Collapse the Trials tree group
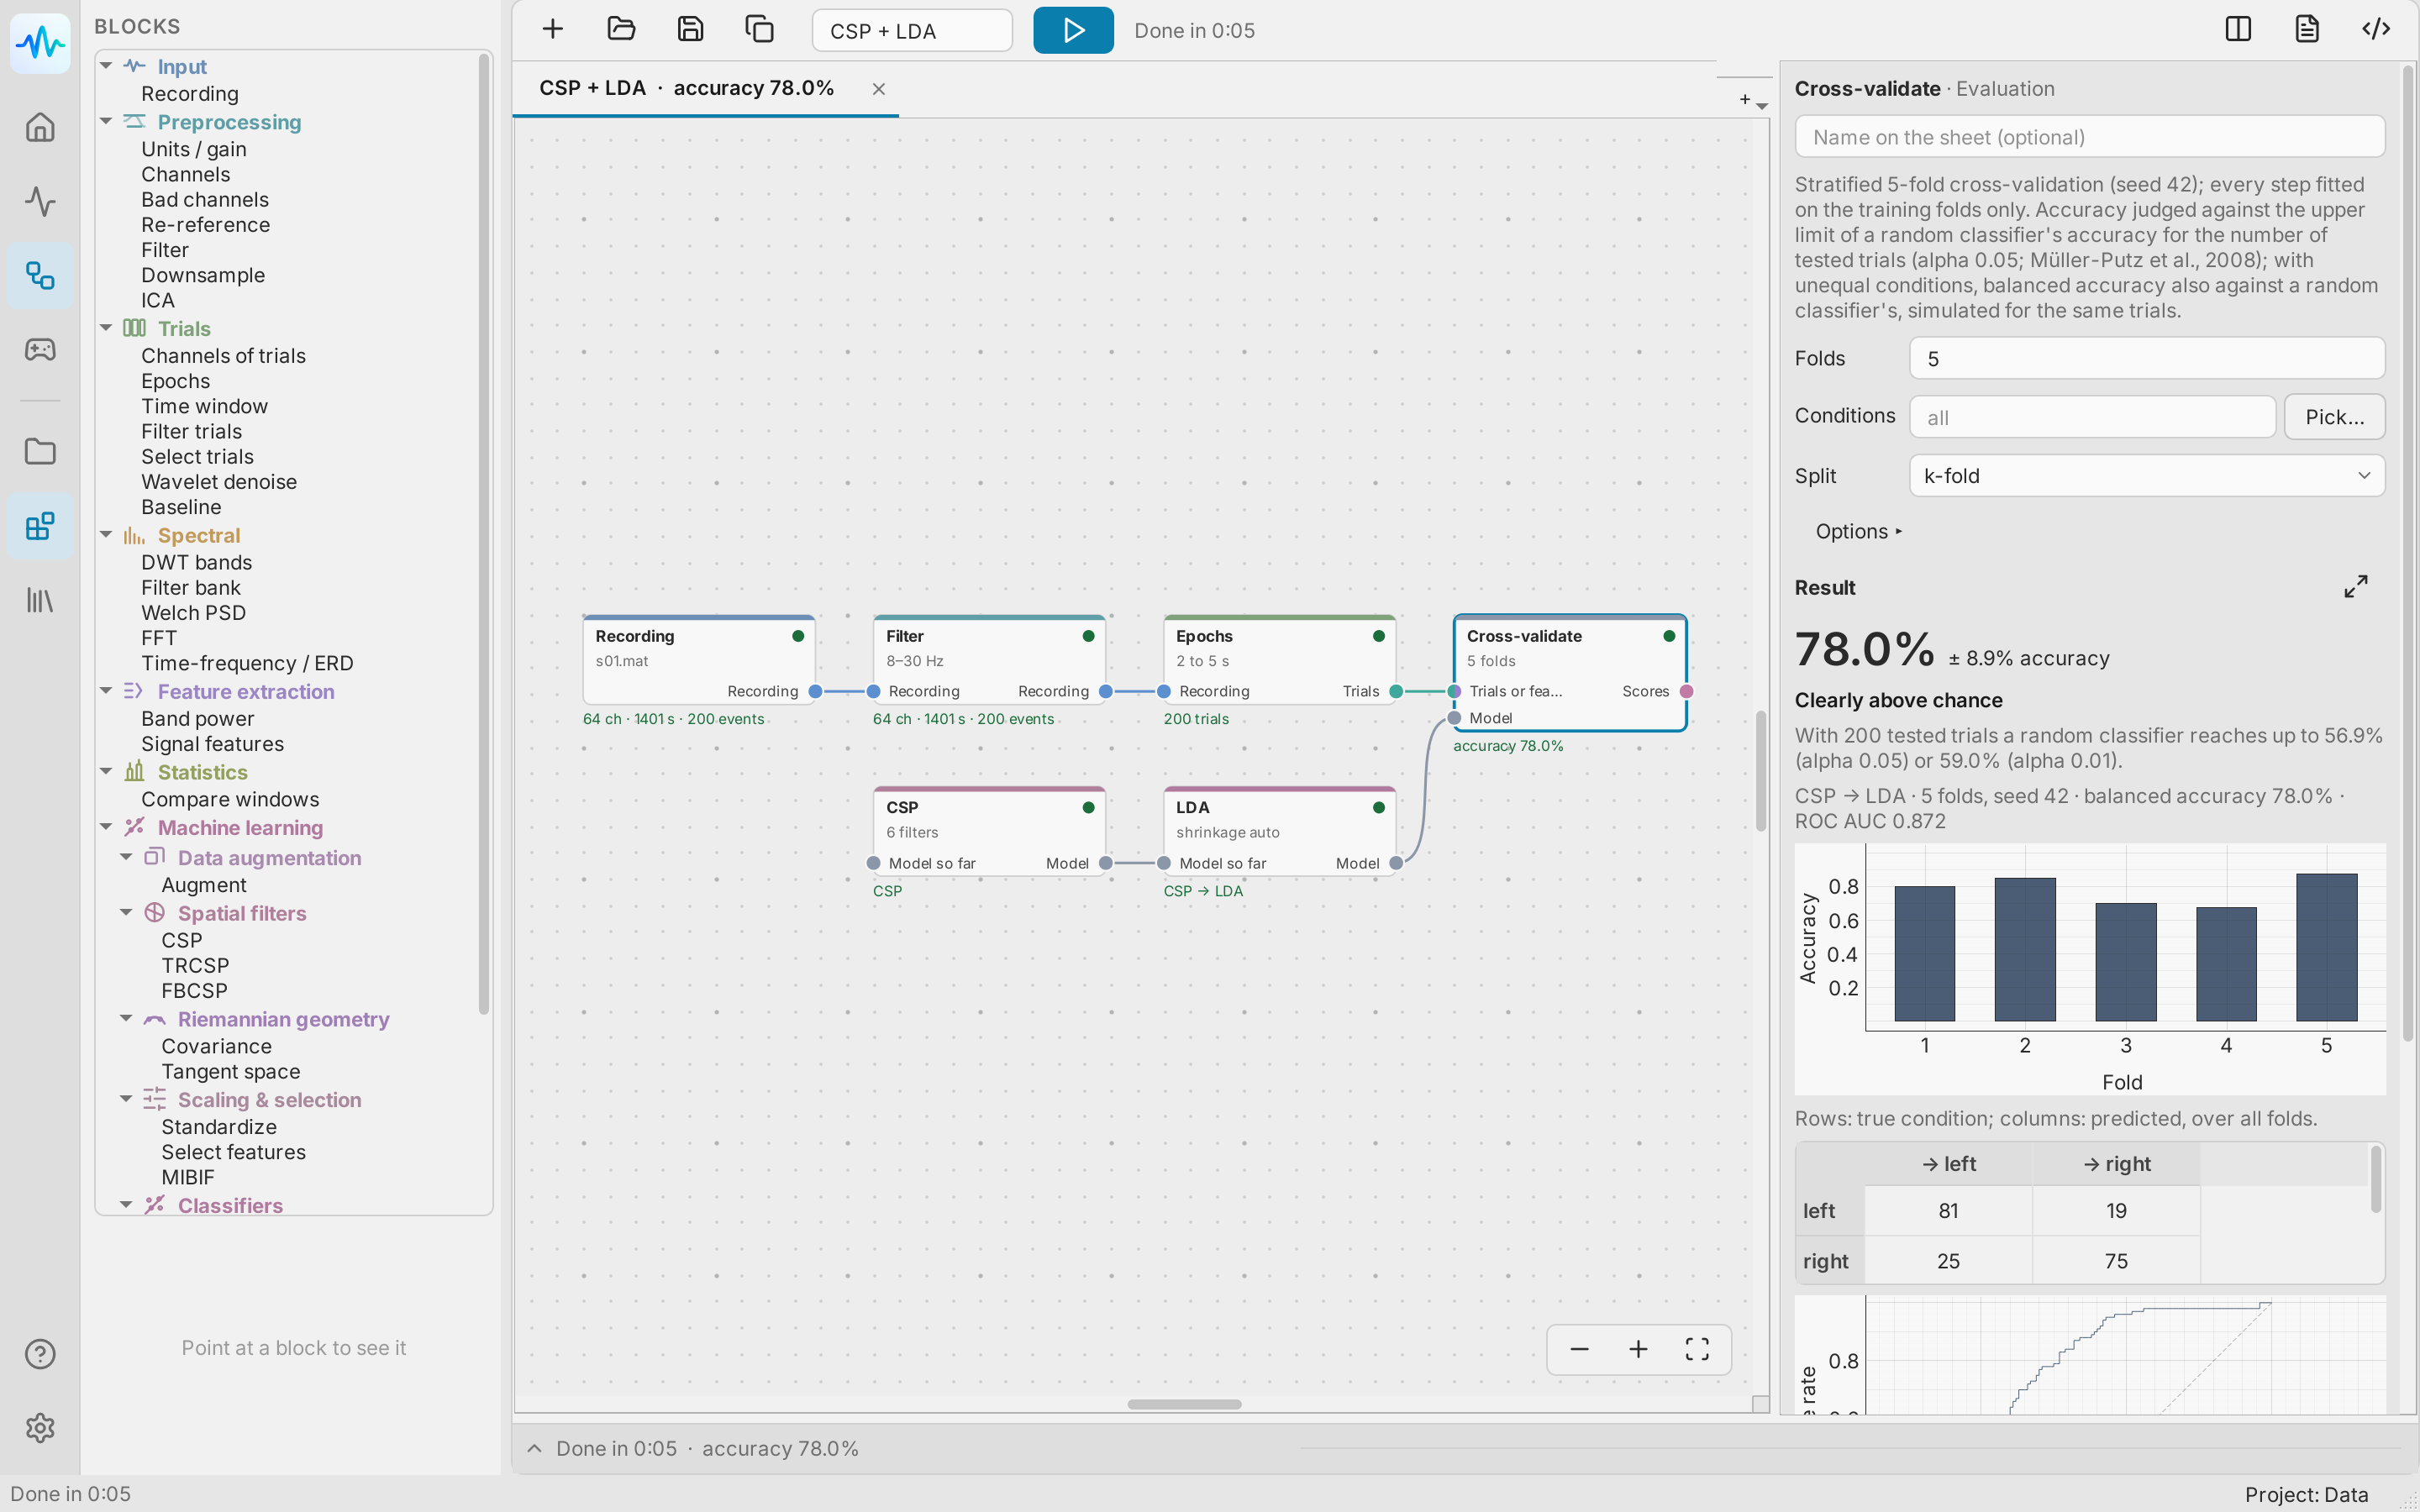 (x=106, y=328)
